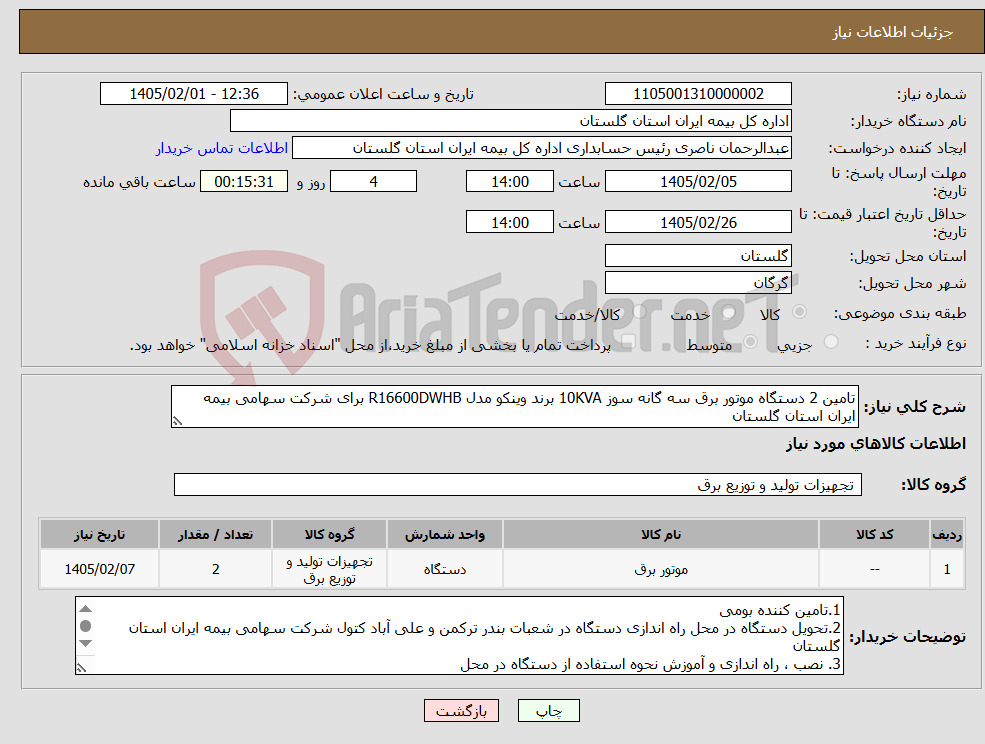985x744 pixels.
Task: Click the heading اطلاعات کالاهای مورد نیاز
Action: point(876,444)
